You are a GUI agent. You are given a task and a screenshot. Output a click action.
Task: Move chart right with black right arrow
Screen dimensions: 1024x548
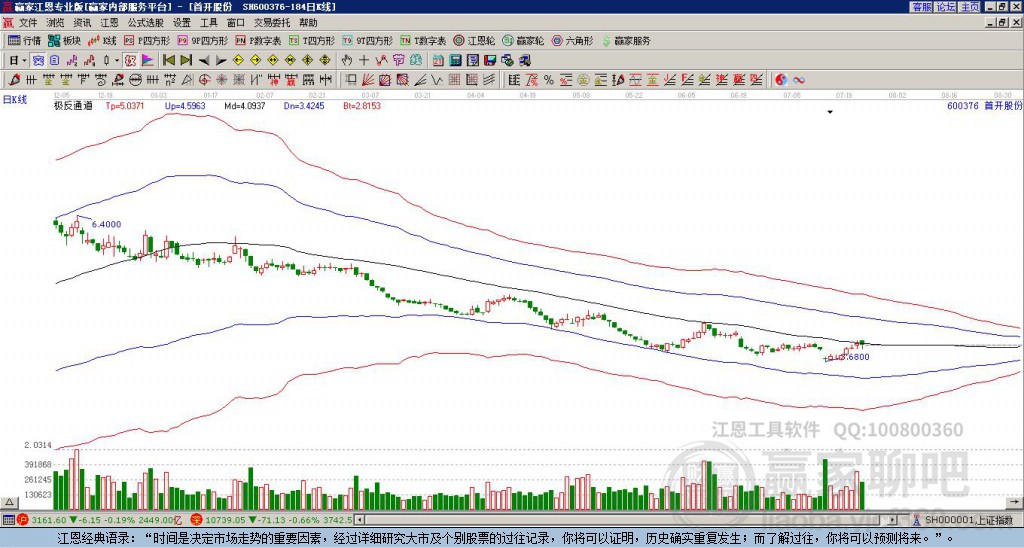pos(221,61)
